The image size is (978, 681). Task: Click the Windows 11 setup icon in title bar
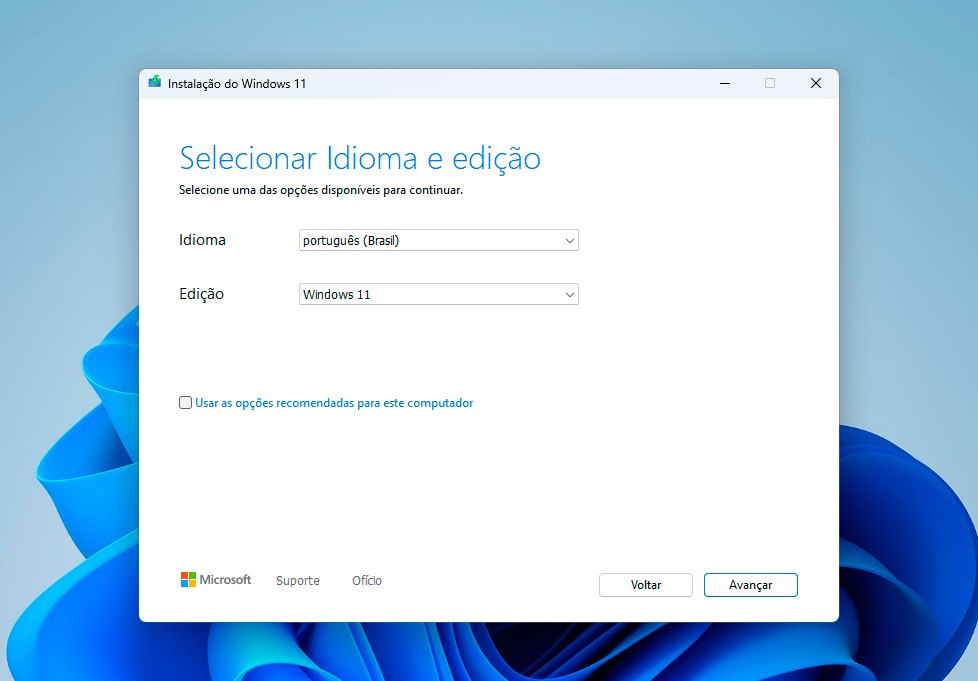click(154, 83)
